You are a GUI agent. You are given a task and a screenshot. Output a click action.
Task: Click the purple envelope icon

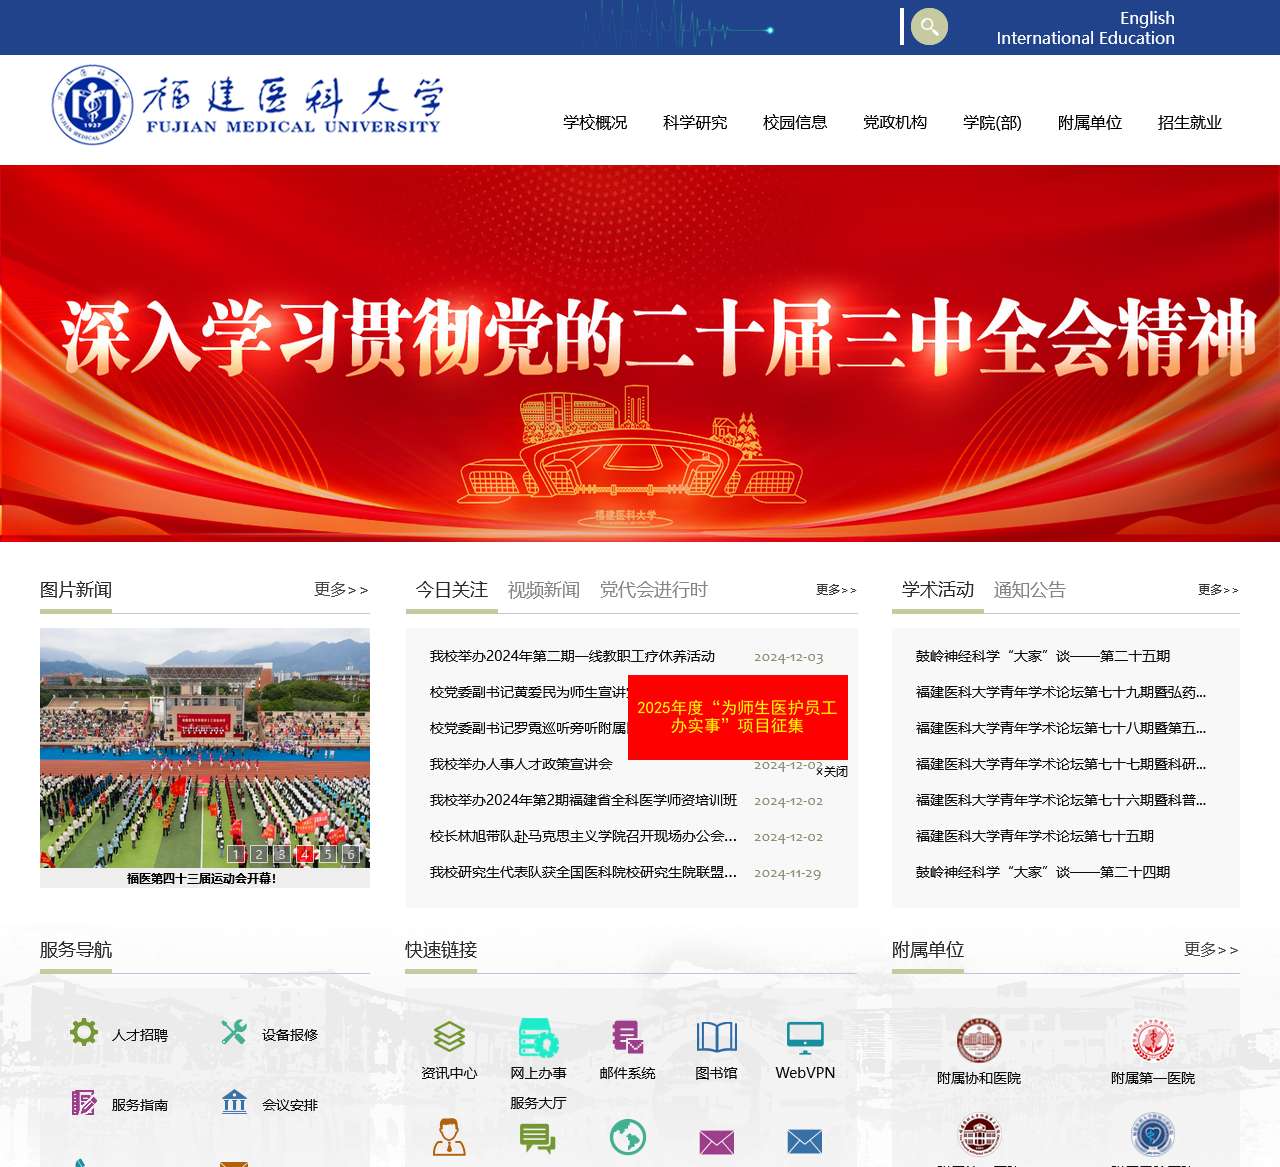pyautogui.click(x=716, y=1142)
